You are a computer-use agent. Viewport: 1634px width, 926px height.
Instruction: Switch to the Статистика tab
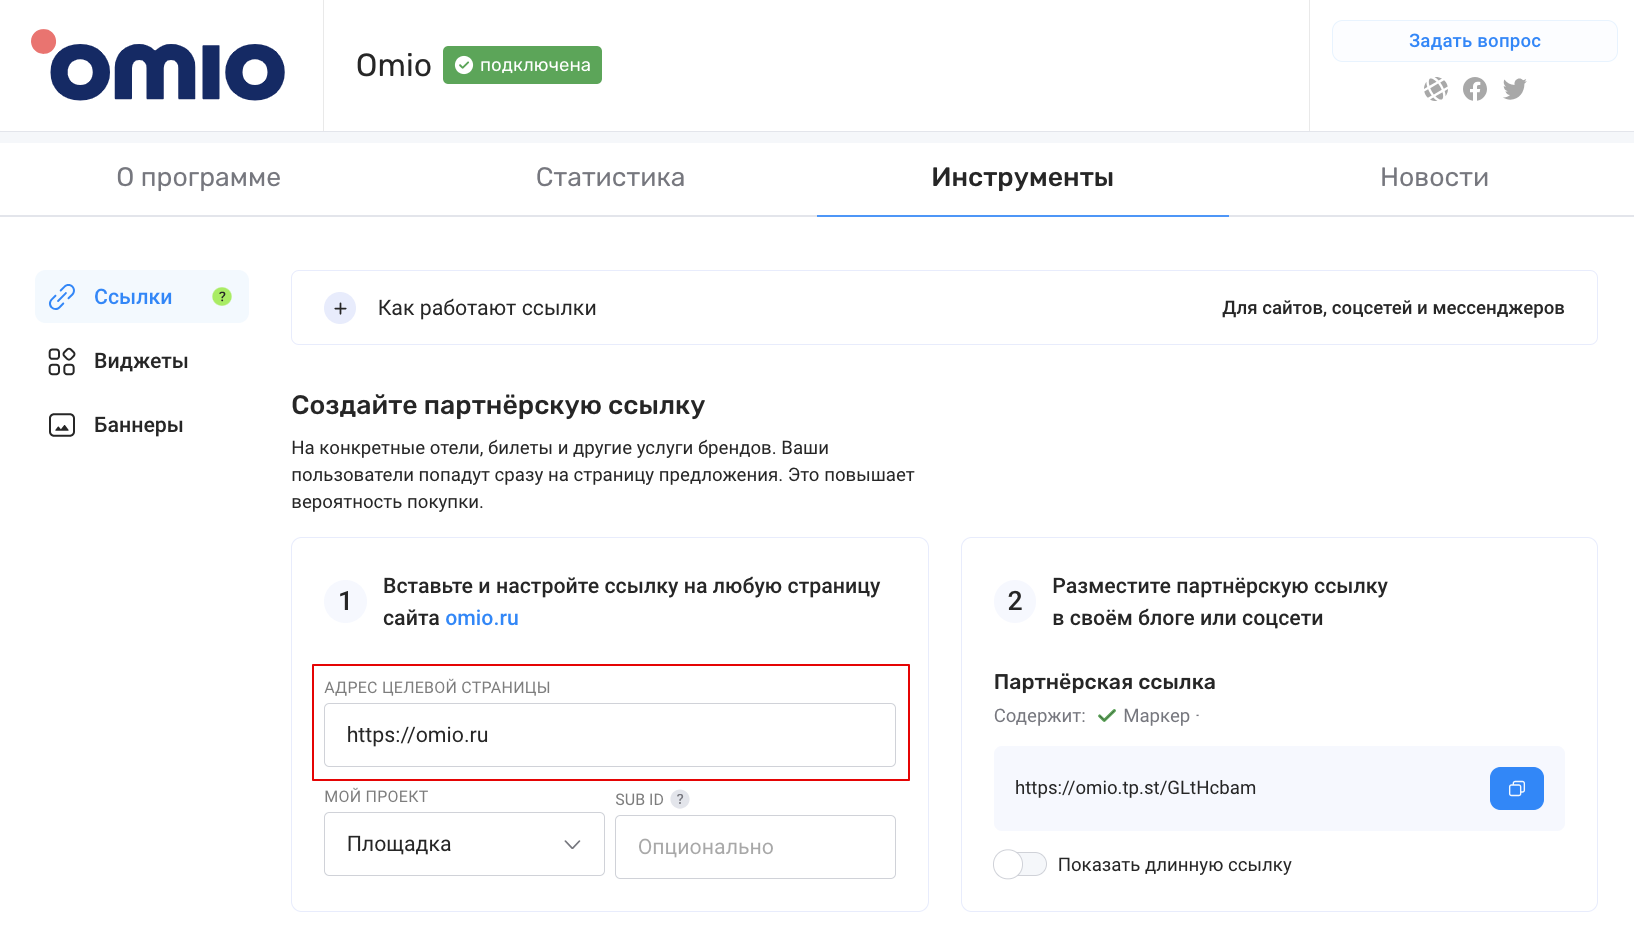(x=610, y=177)
